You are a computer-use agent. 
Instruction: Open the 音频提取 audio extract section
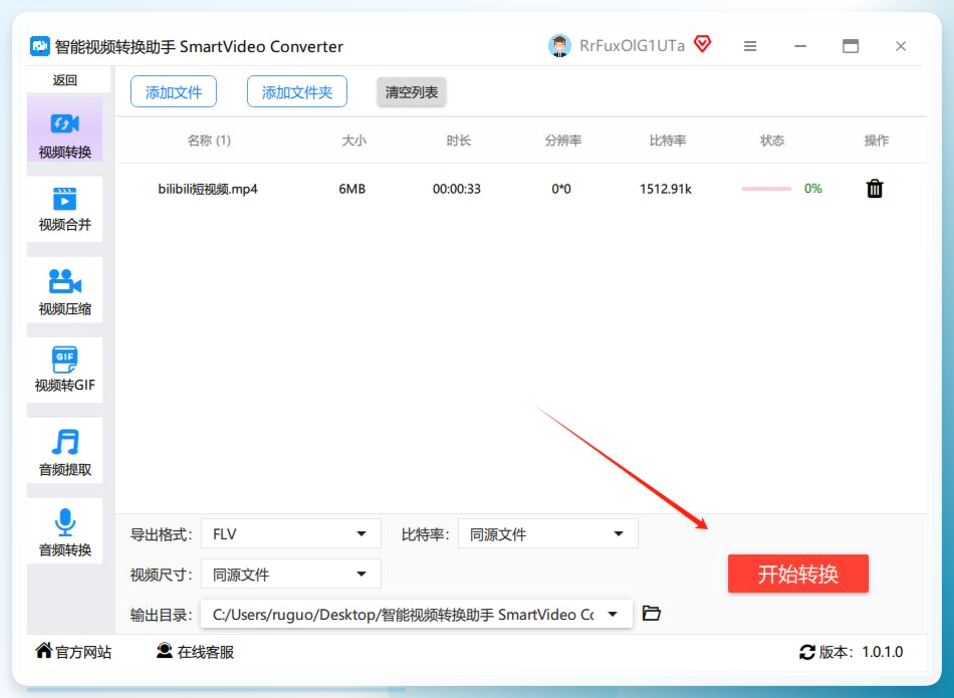click(64, 451)
